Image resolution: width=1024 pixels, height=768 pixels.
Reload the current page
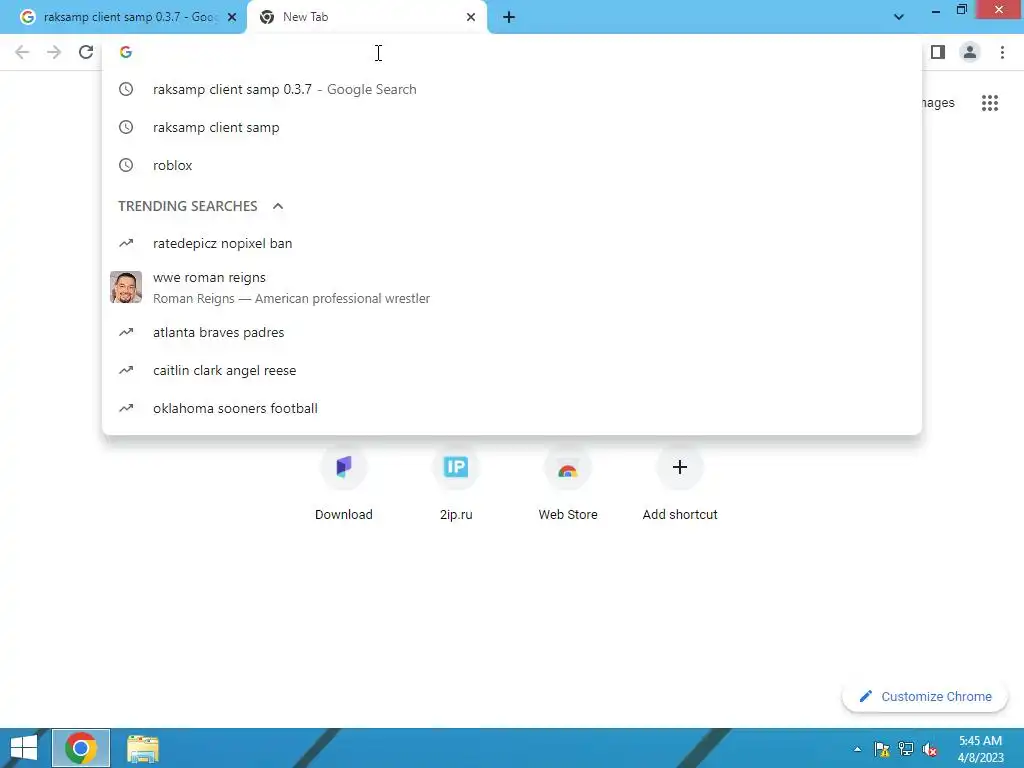click(x=86, y=52)
